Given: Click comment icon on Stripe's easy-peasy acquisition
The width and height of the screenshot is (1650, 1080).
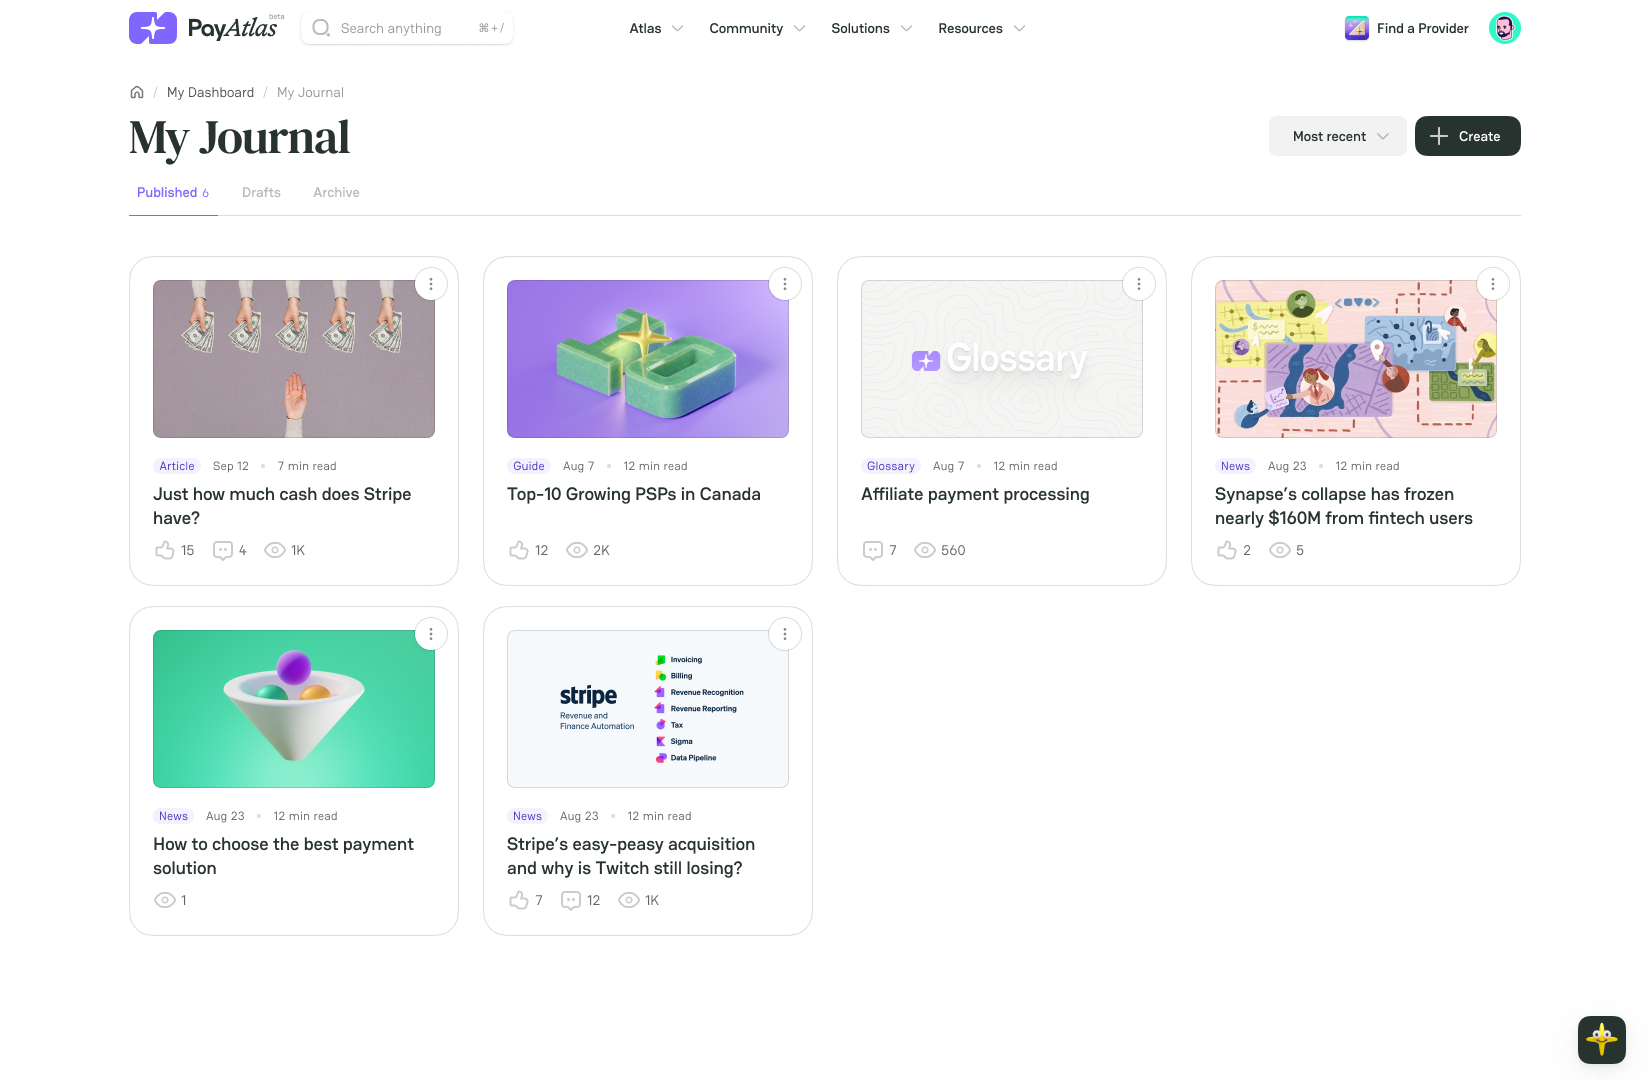Looking at the screenshot, I should coord(571,900).
